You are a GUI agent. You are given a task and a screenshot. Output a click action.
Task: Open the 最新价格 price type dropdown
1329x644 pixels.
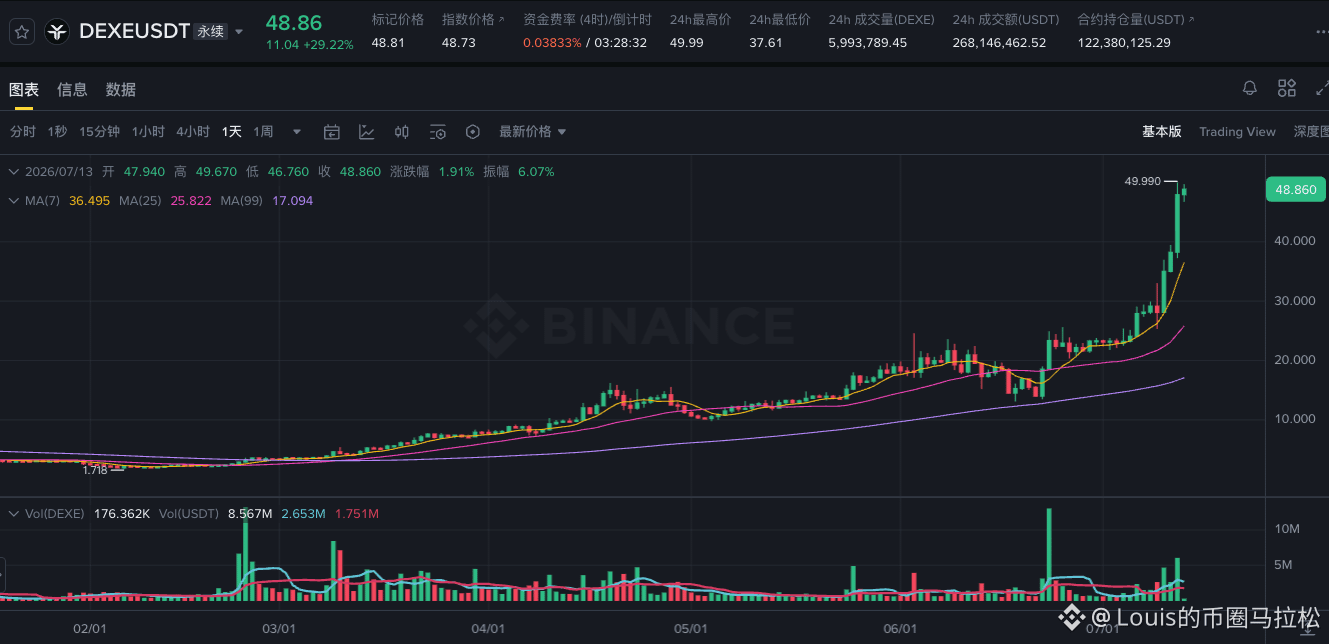coord(533,132)
